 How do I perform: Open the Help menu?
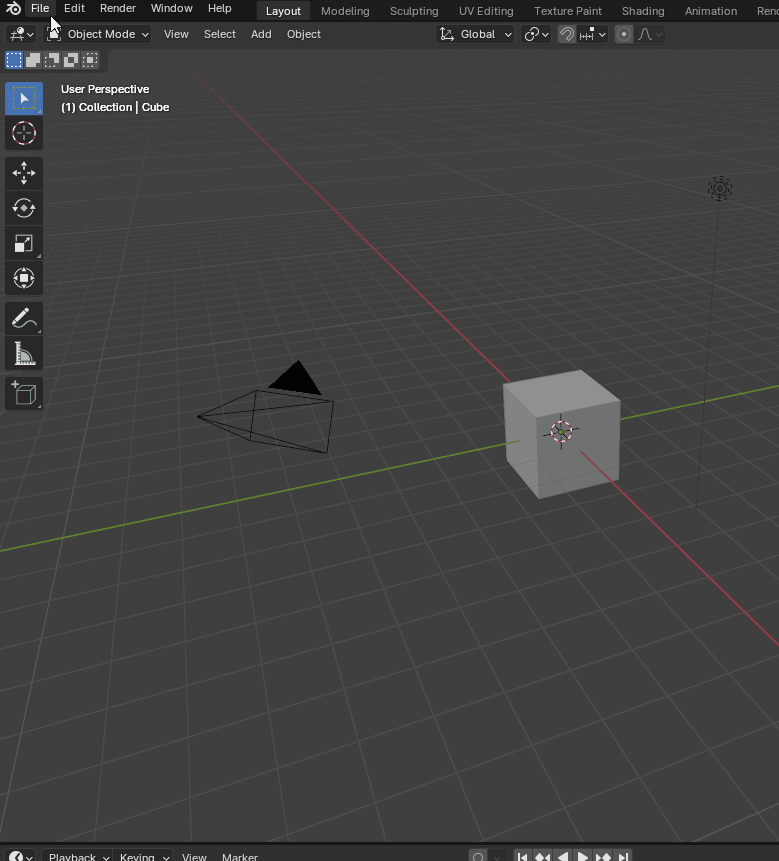point(220,8)
